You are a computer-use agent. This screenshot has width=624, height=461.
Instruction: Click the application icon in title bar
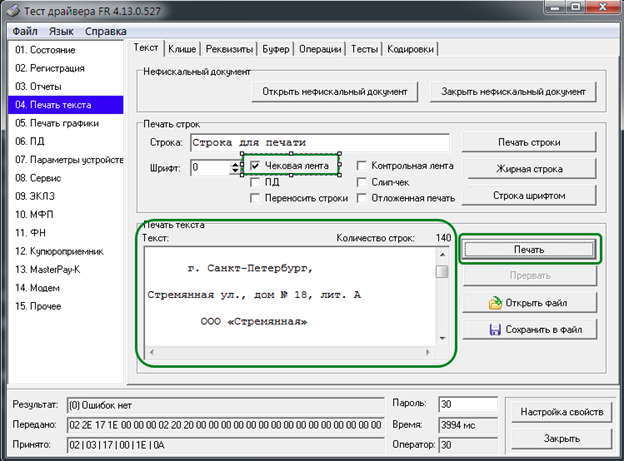pyautogui.click(x=12, y=10)
